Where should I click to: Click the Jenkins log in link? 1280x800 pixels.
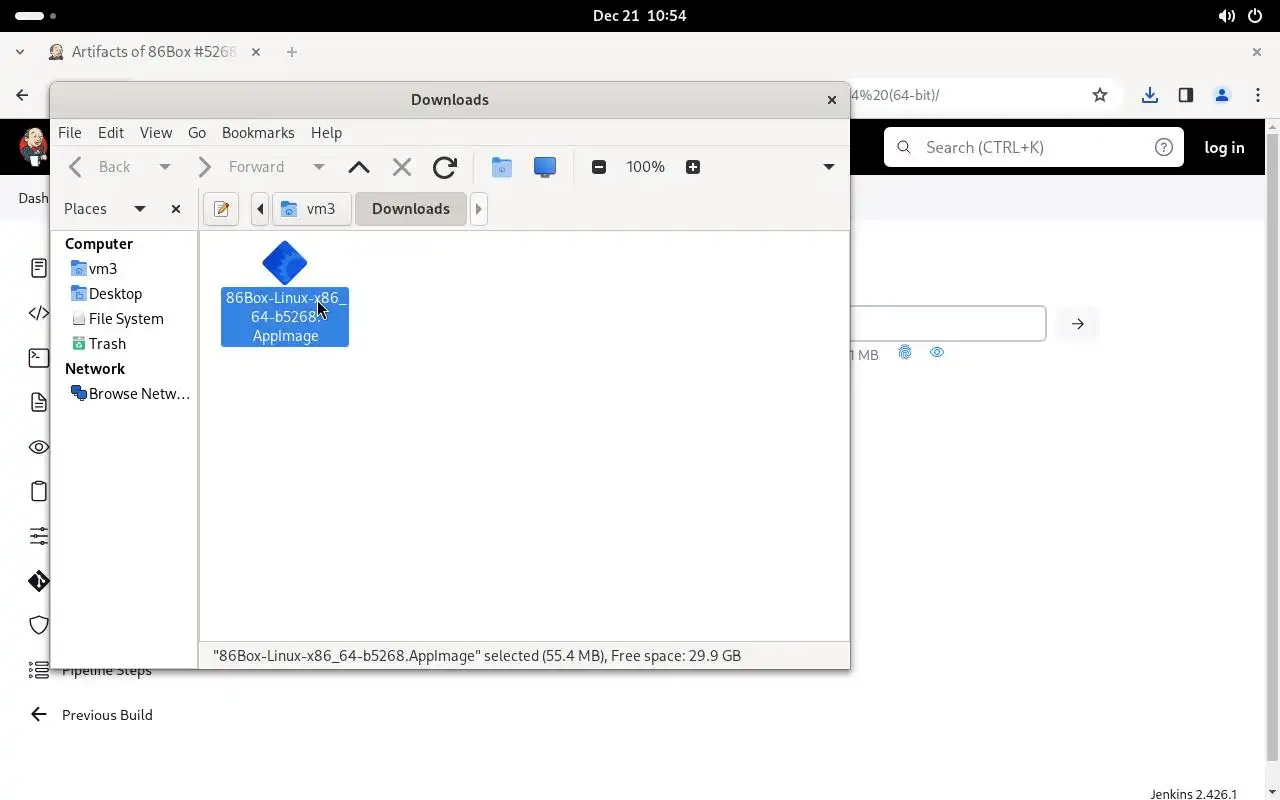click(1224, 147)
